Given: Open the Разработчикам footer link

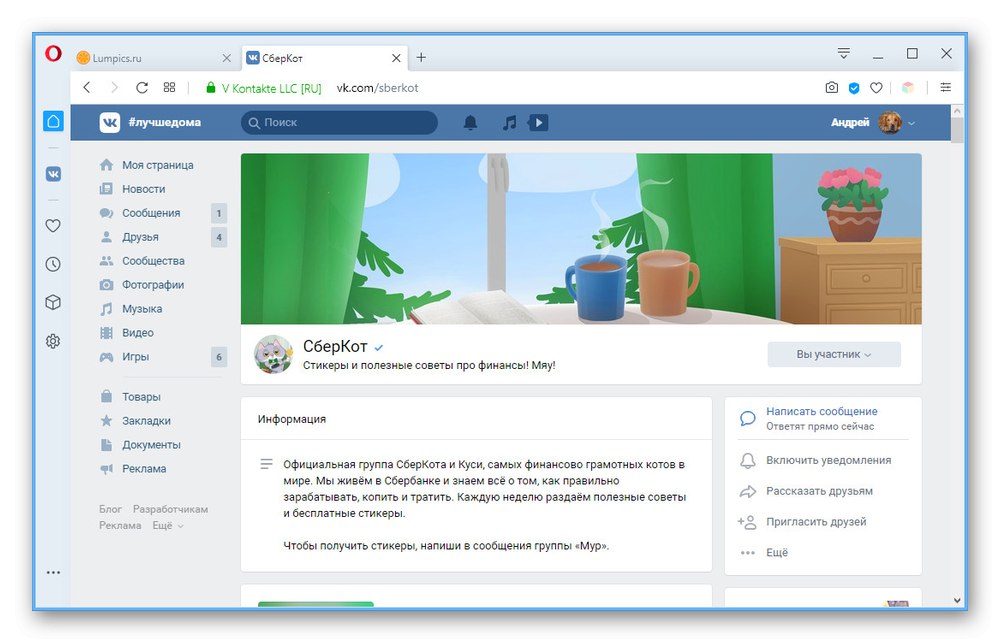Looking at the screenshot, I should pyautogui.click(x=170, y=509).
